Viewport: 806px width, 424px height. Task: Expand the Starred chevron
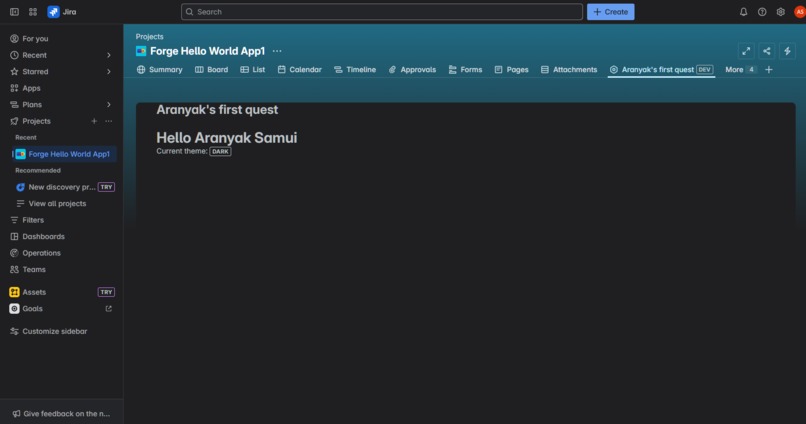[108, 71]
